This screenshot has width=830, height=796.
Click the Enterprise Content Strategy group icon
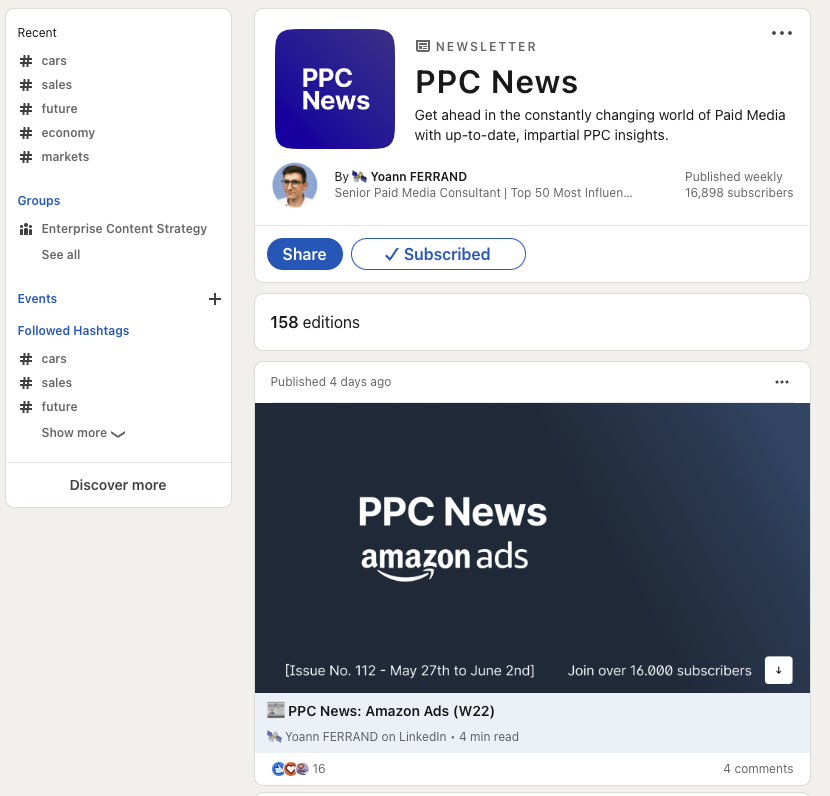pos(26,229)
